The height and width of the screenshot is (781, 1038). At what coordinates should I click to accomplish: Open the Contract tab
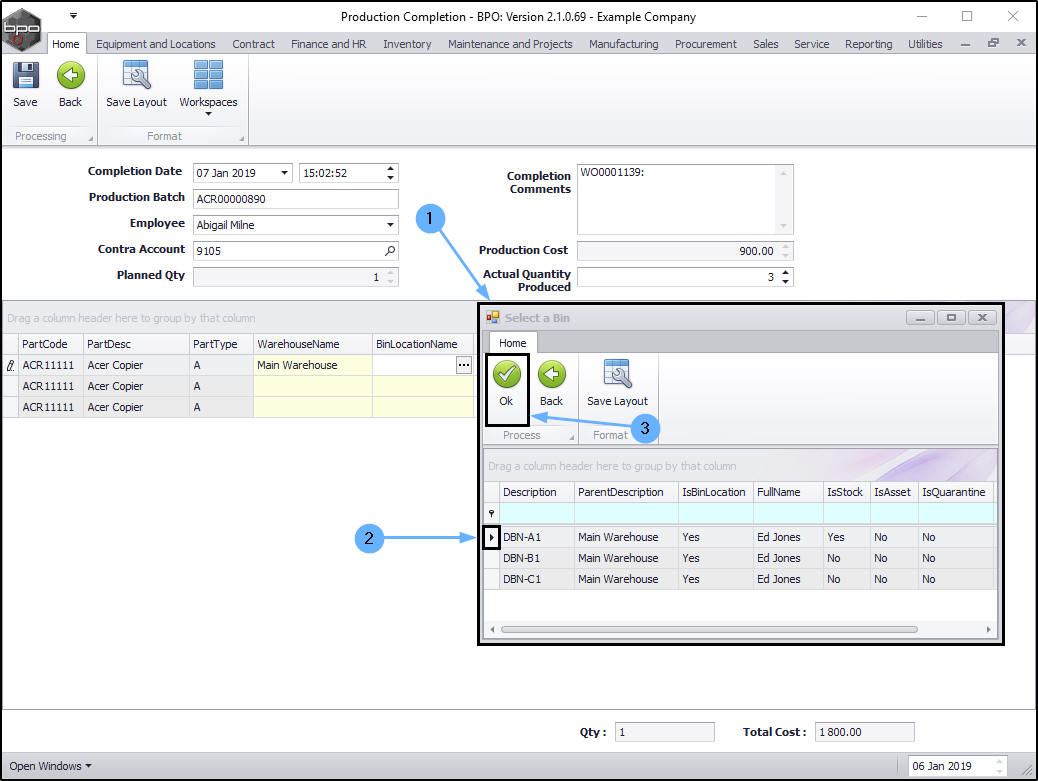[x=253, y=44]
